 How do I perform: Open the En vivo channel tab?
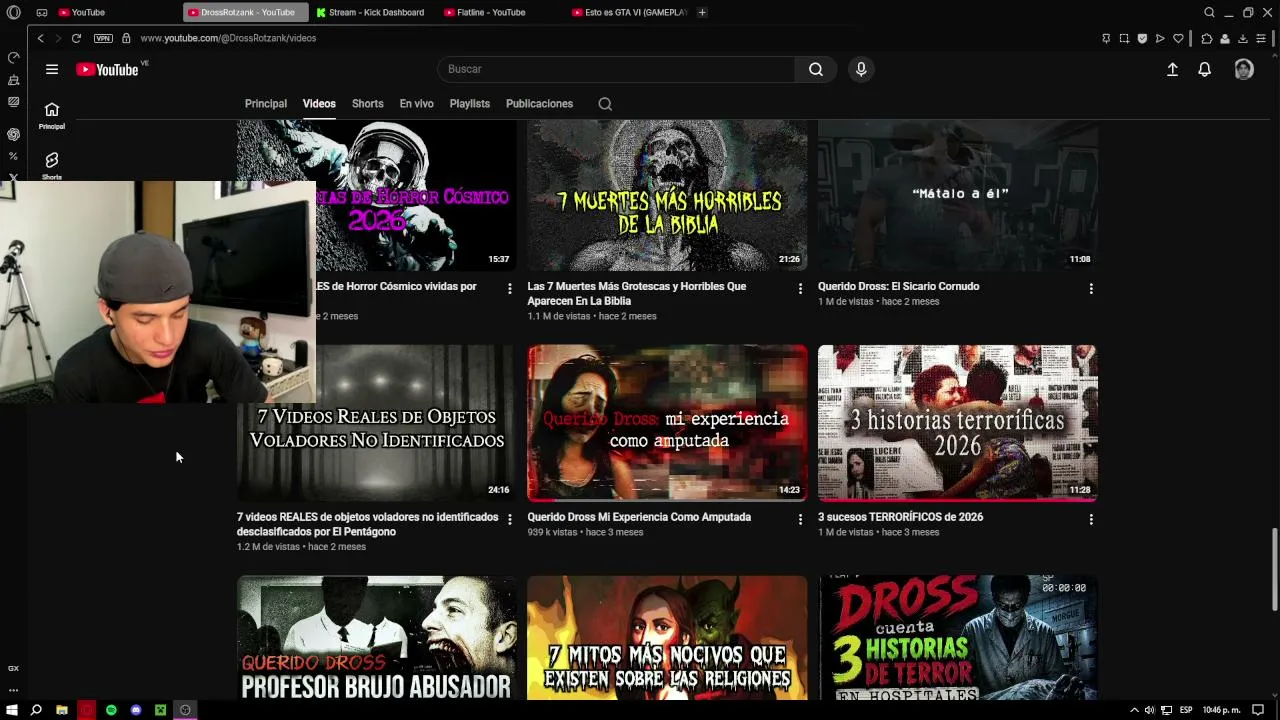[416, 104]
